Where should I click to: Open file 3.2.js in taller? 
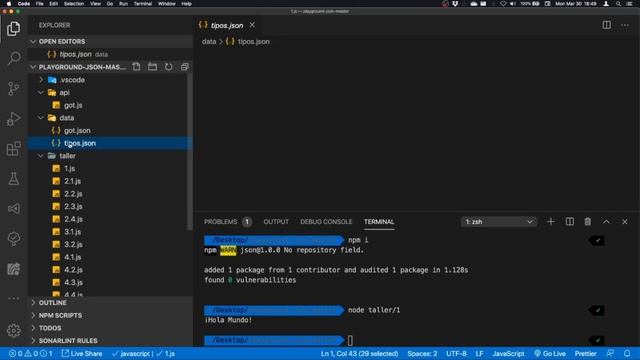point(73,244)
